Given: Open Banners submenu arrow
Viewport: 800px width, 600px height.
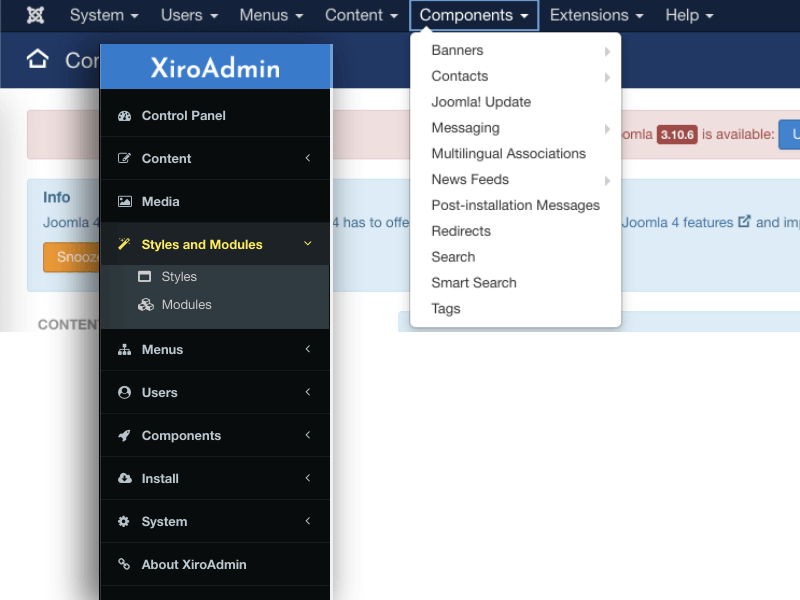Looking at the screenshot, I should (607, 51).
